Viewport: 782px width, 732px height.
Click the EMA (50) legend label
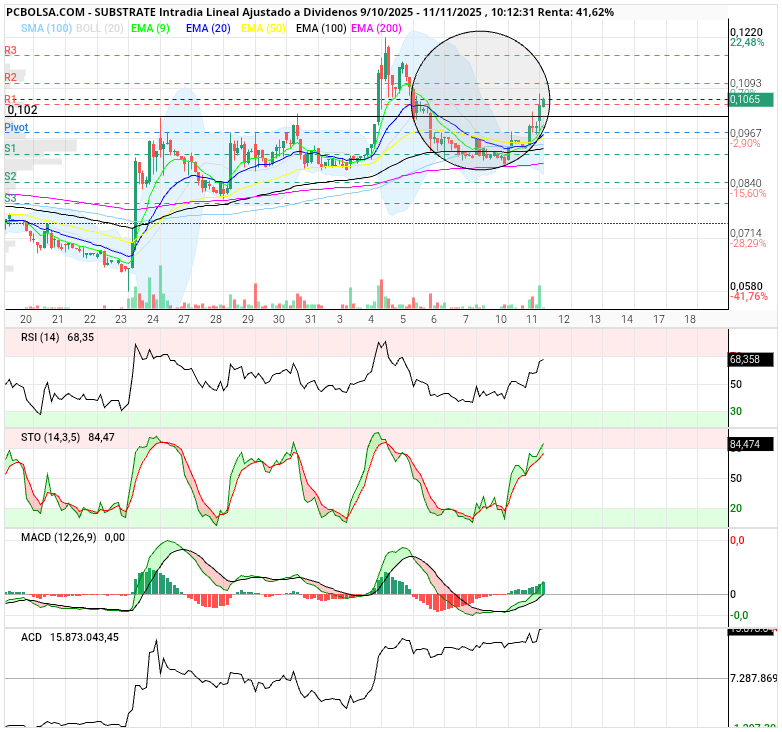[x=263, y=28]
